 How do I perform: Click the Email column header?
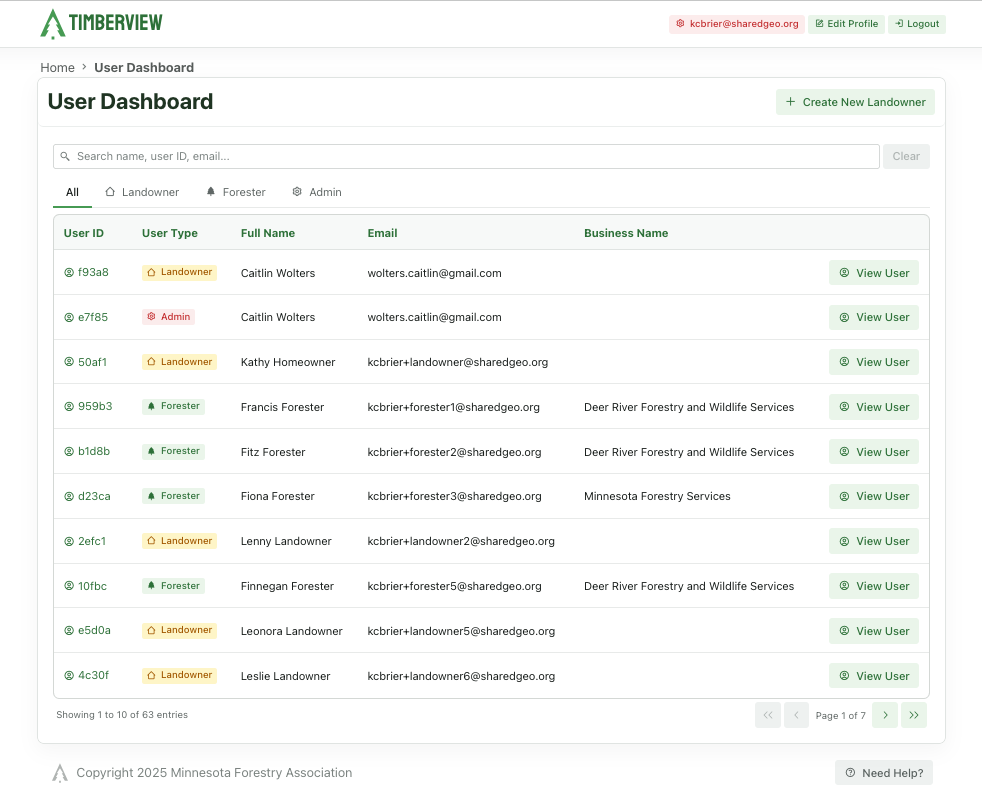click(382, 233)
